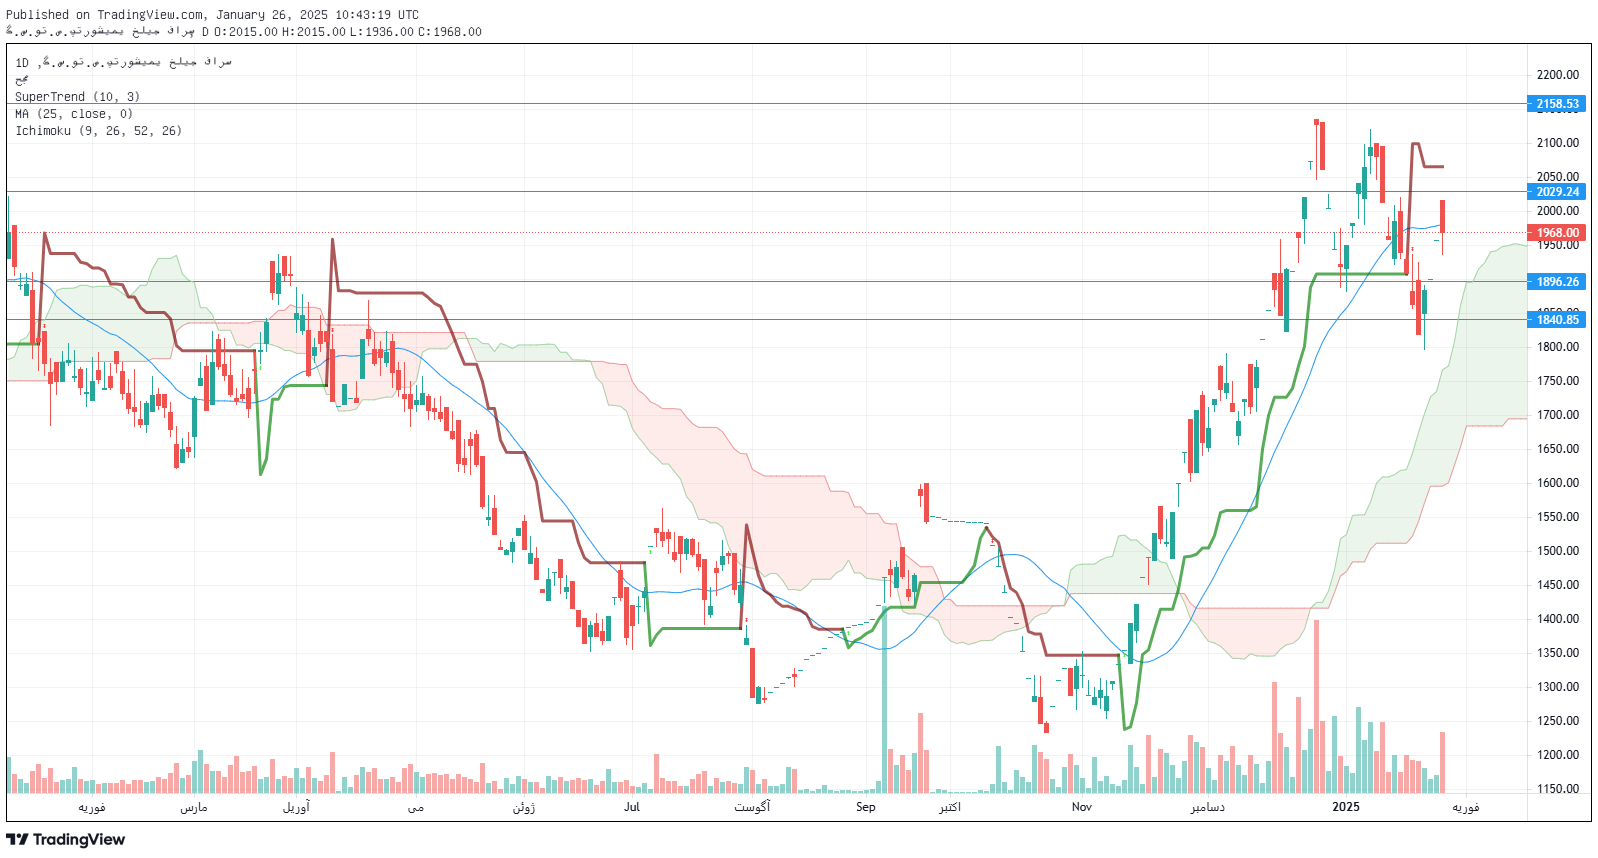
Task: Click the H:2015.00 high value in header
Action: (314, 32)
